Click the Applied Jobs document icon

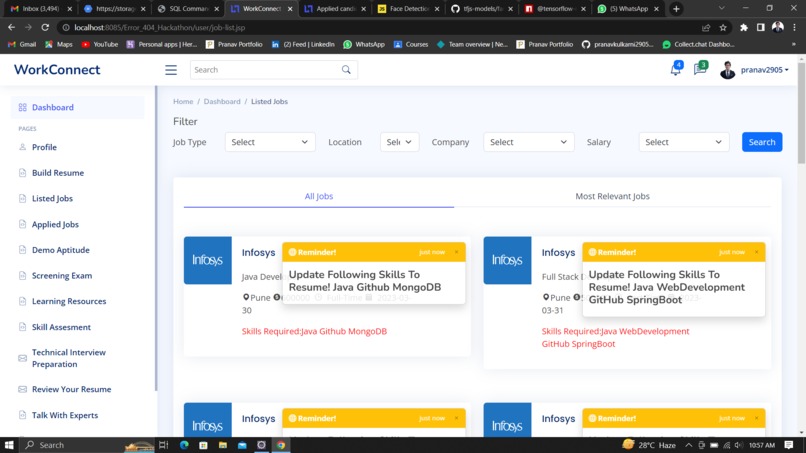click(x=23, y=224)
